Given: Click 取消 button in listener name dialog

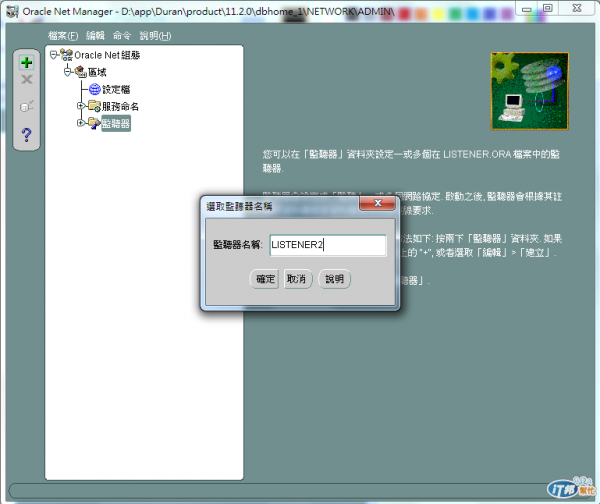Looking at the screenshot, I should point(297,279).
